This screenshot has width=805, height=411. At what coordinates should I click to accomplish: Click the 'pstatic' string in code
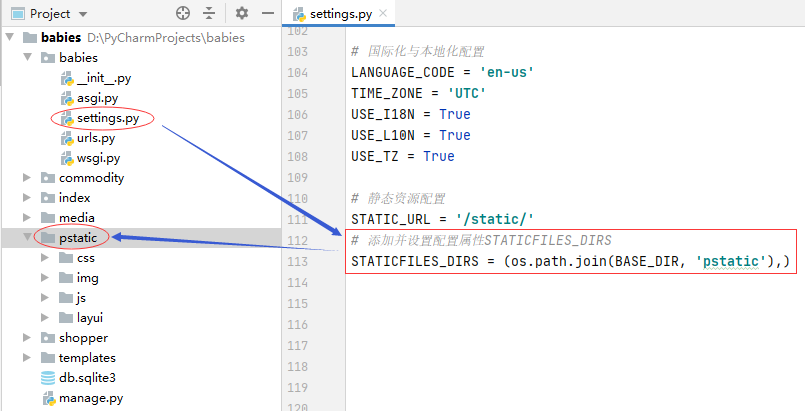point(730,261)
